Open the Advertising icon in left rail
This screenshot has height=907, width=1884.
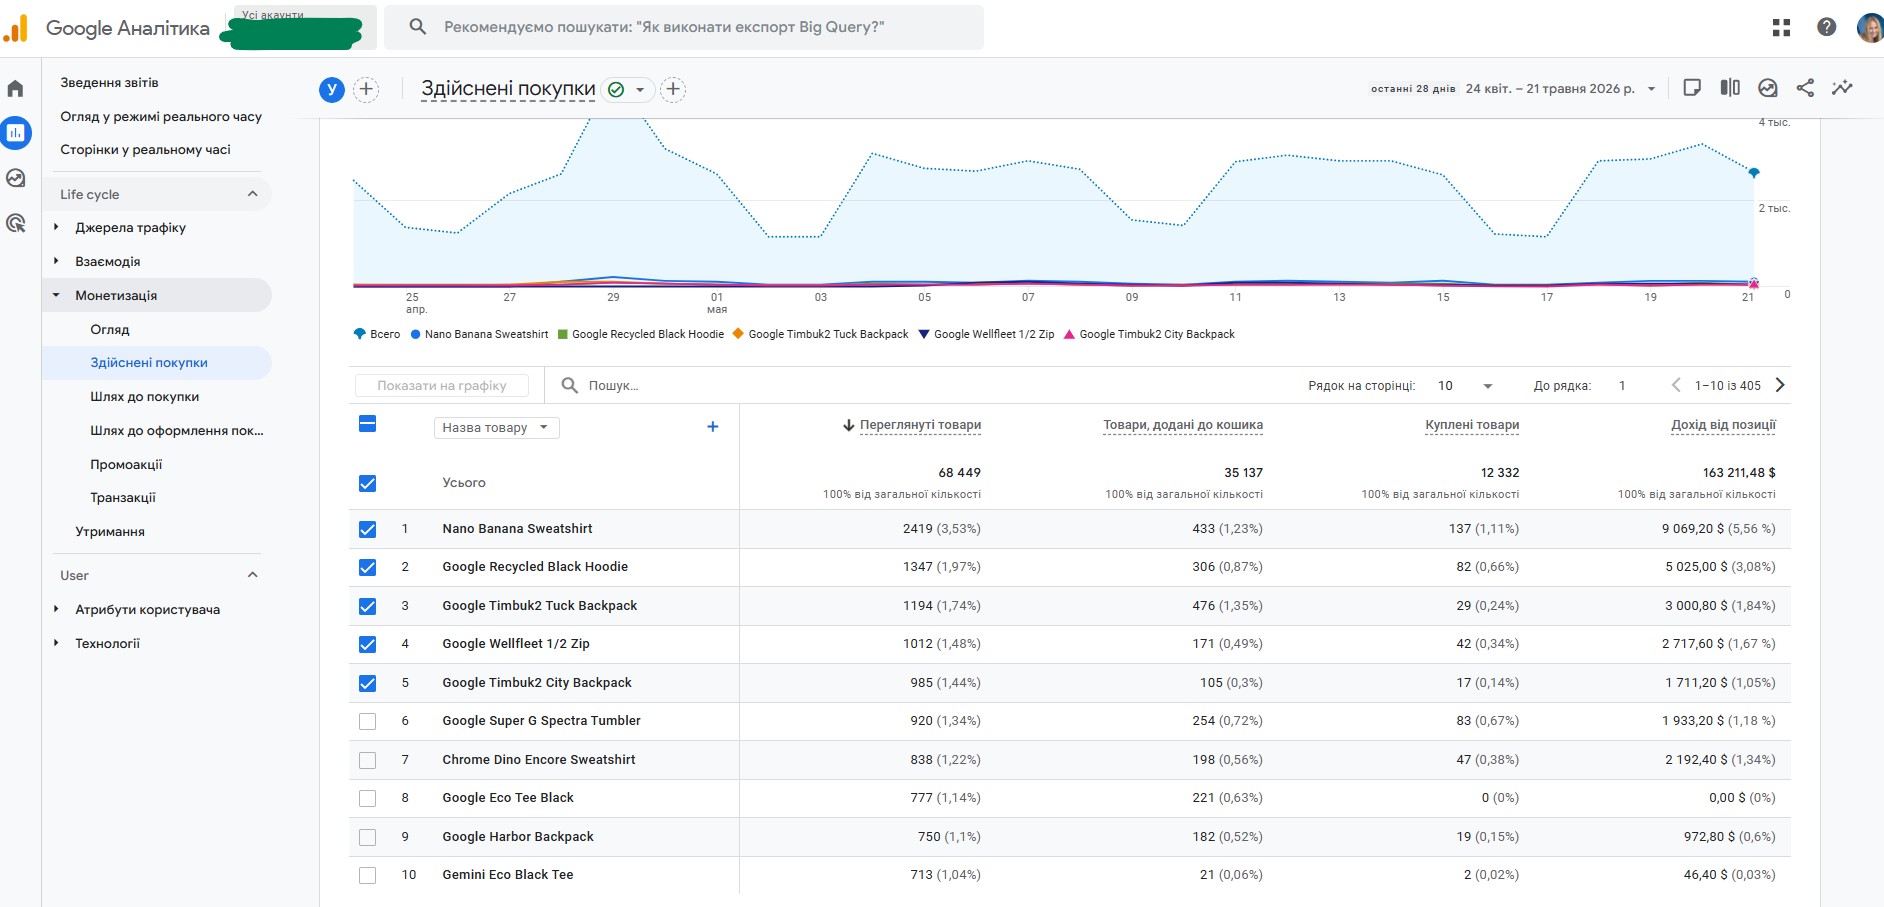tap(15, 223)
